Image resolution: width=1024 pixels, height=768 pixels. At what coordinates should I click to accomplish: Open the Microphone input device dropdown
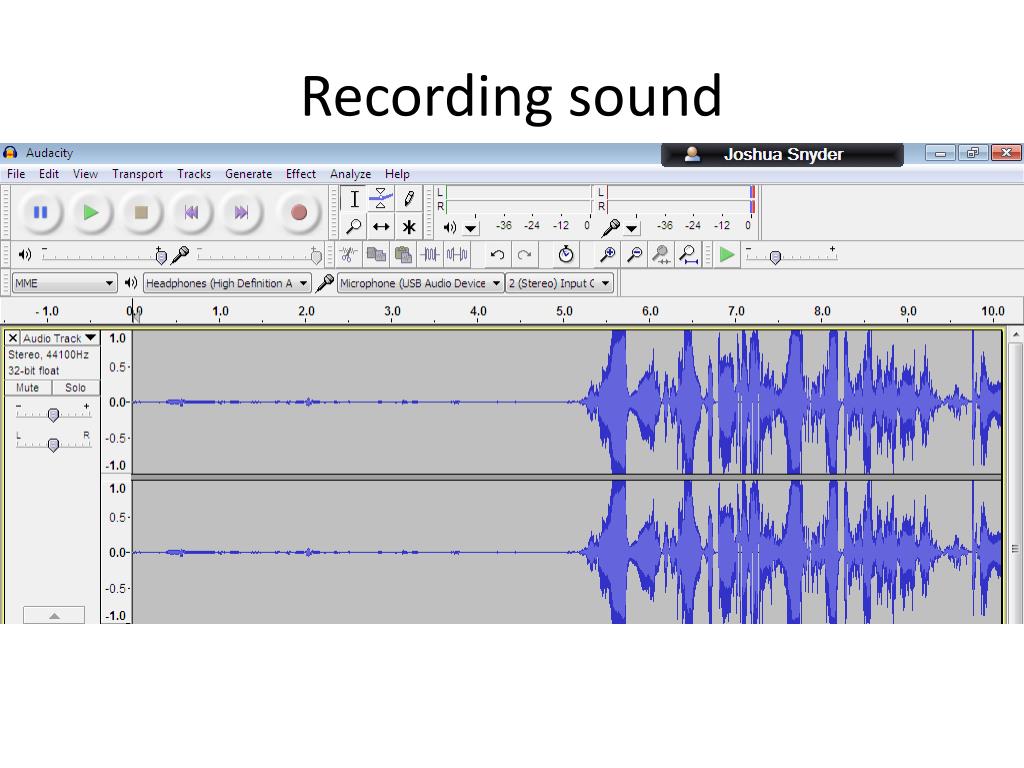[420, 283]
